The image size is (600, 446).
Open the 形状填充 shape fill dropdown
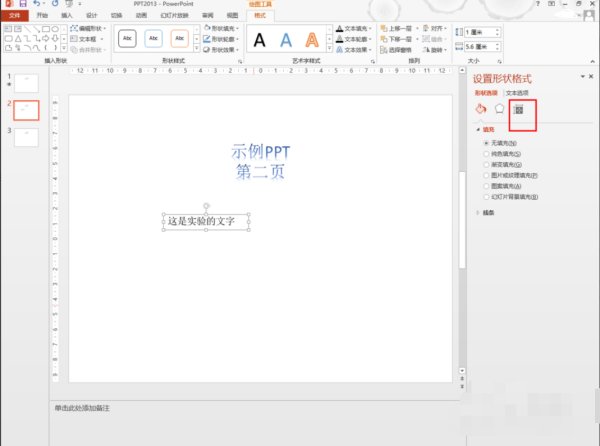coord(221,28)
